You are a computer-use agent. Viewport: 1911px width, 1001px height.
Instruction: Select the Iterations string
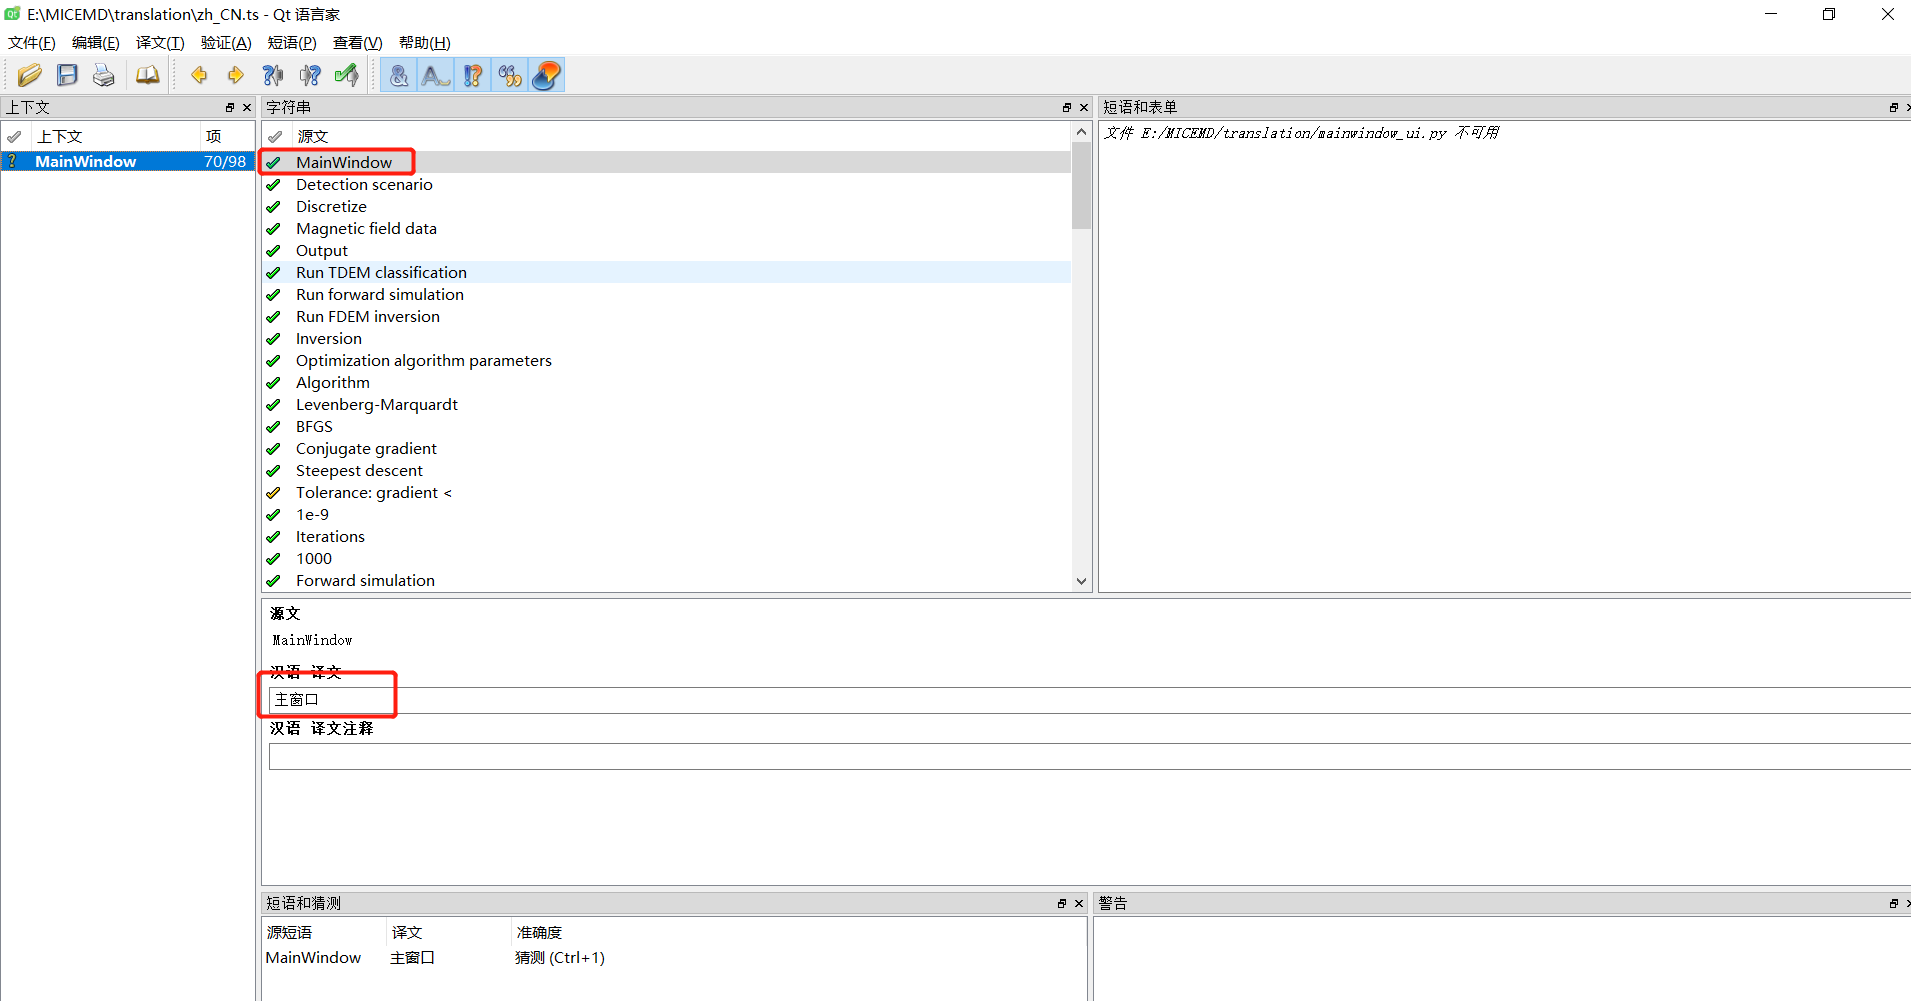point(667,536)
